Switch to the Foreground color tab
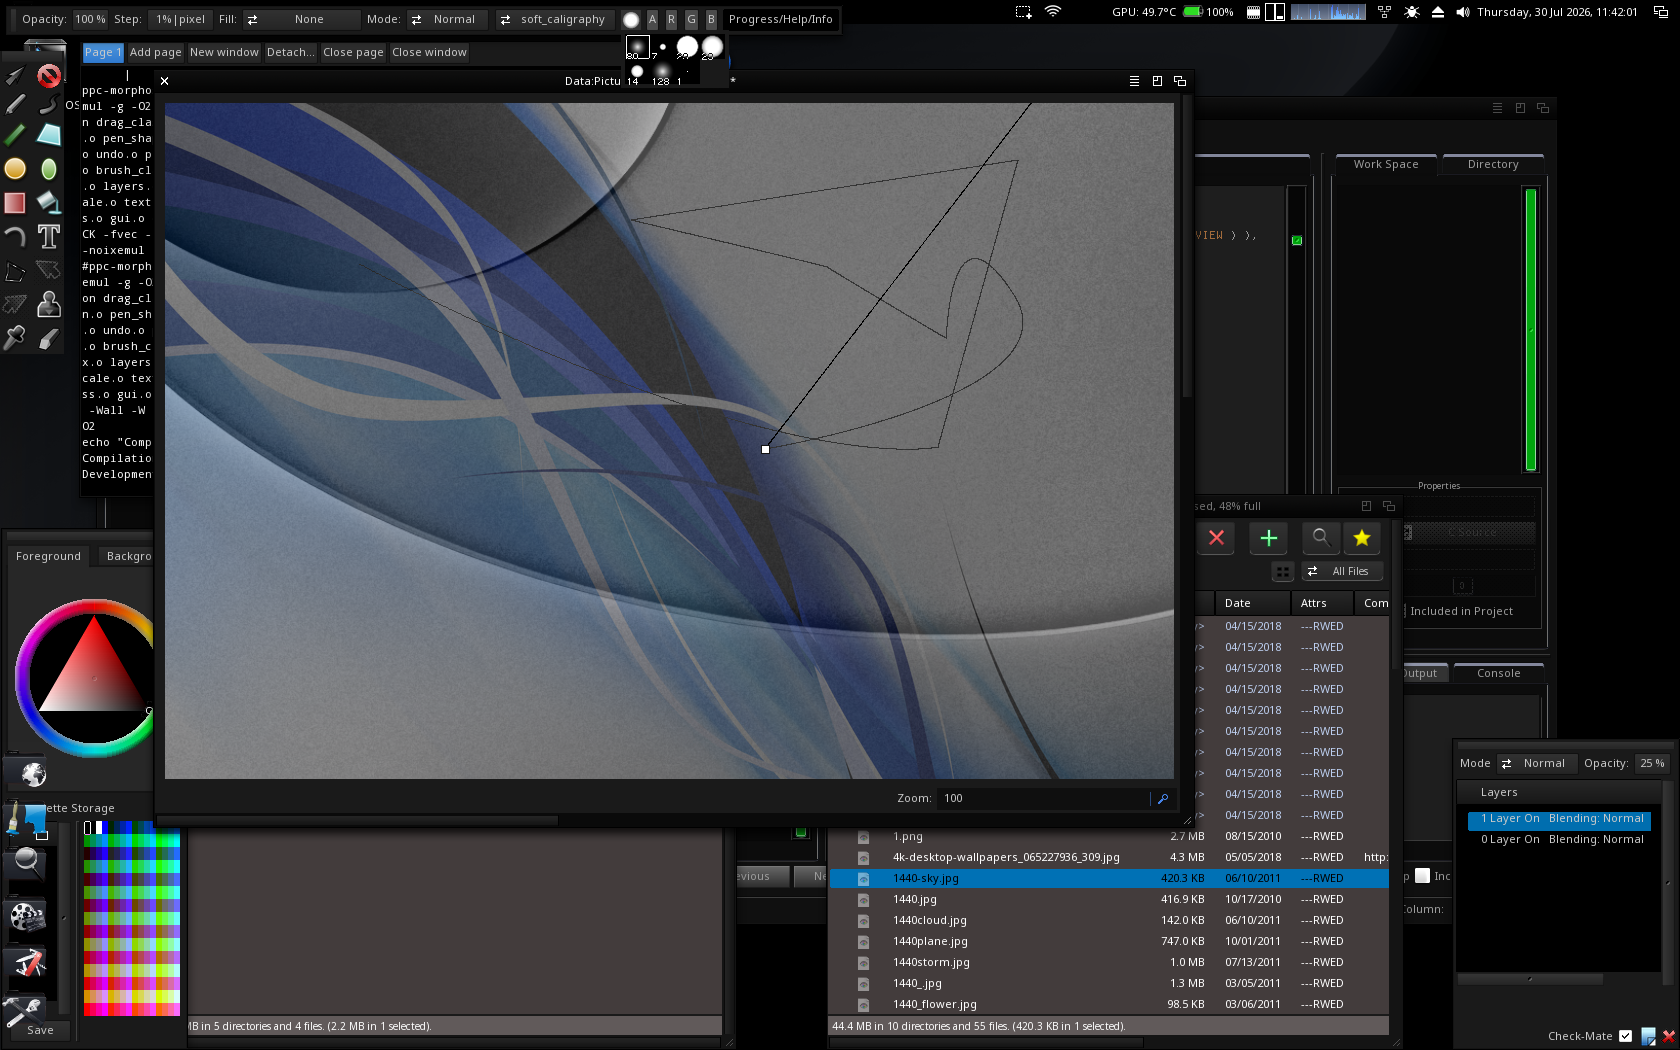Viewport: 1680px width, 1050px height. pyautogui.click(x=48, y=556)
